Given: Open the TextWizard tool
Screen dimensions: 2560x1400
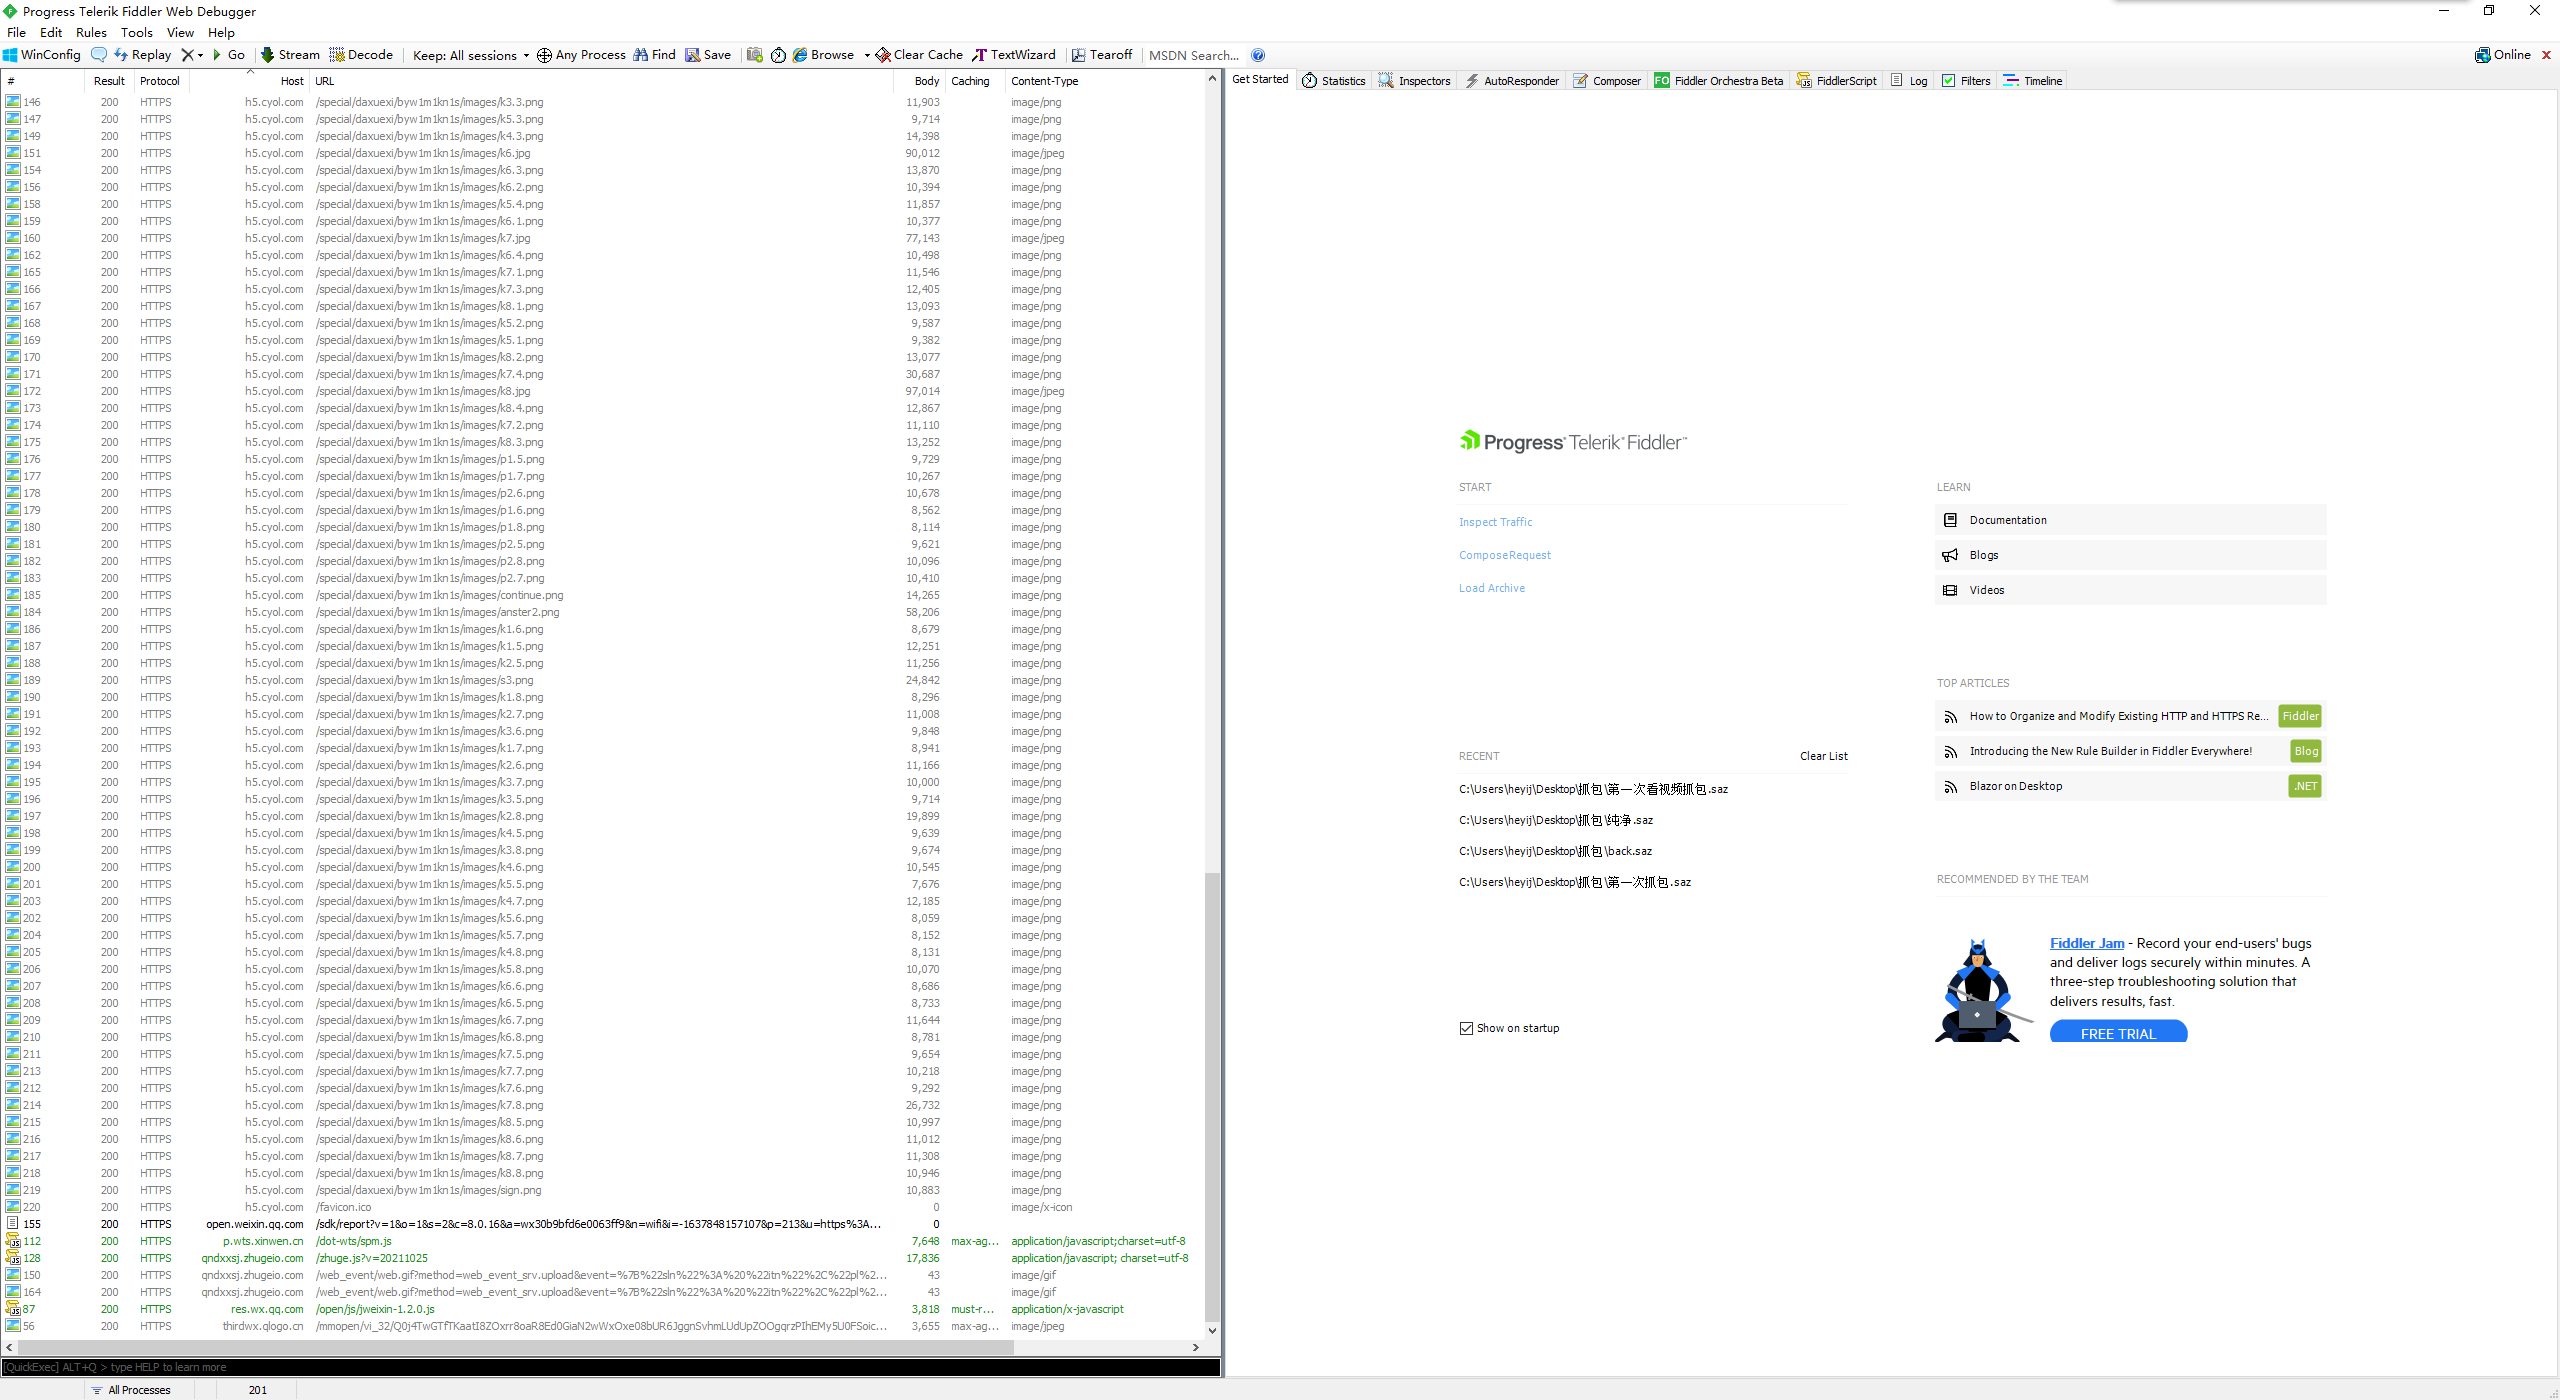Looking at the screenshot, I should click(x=1014, y=55).
